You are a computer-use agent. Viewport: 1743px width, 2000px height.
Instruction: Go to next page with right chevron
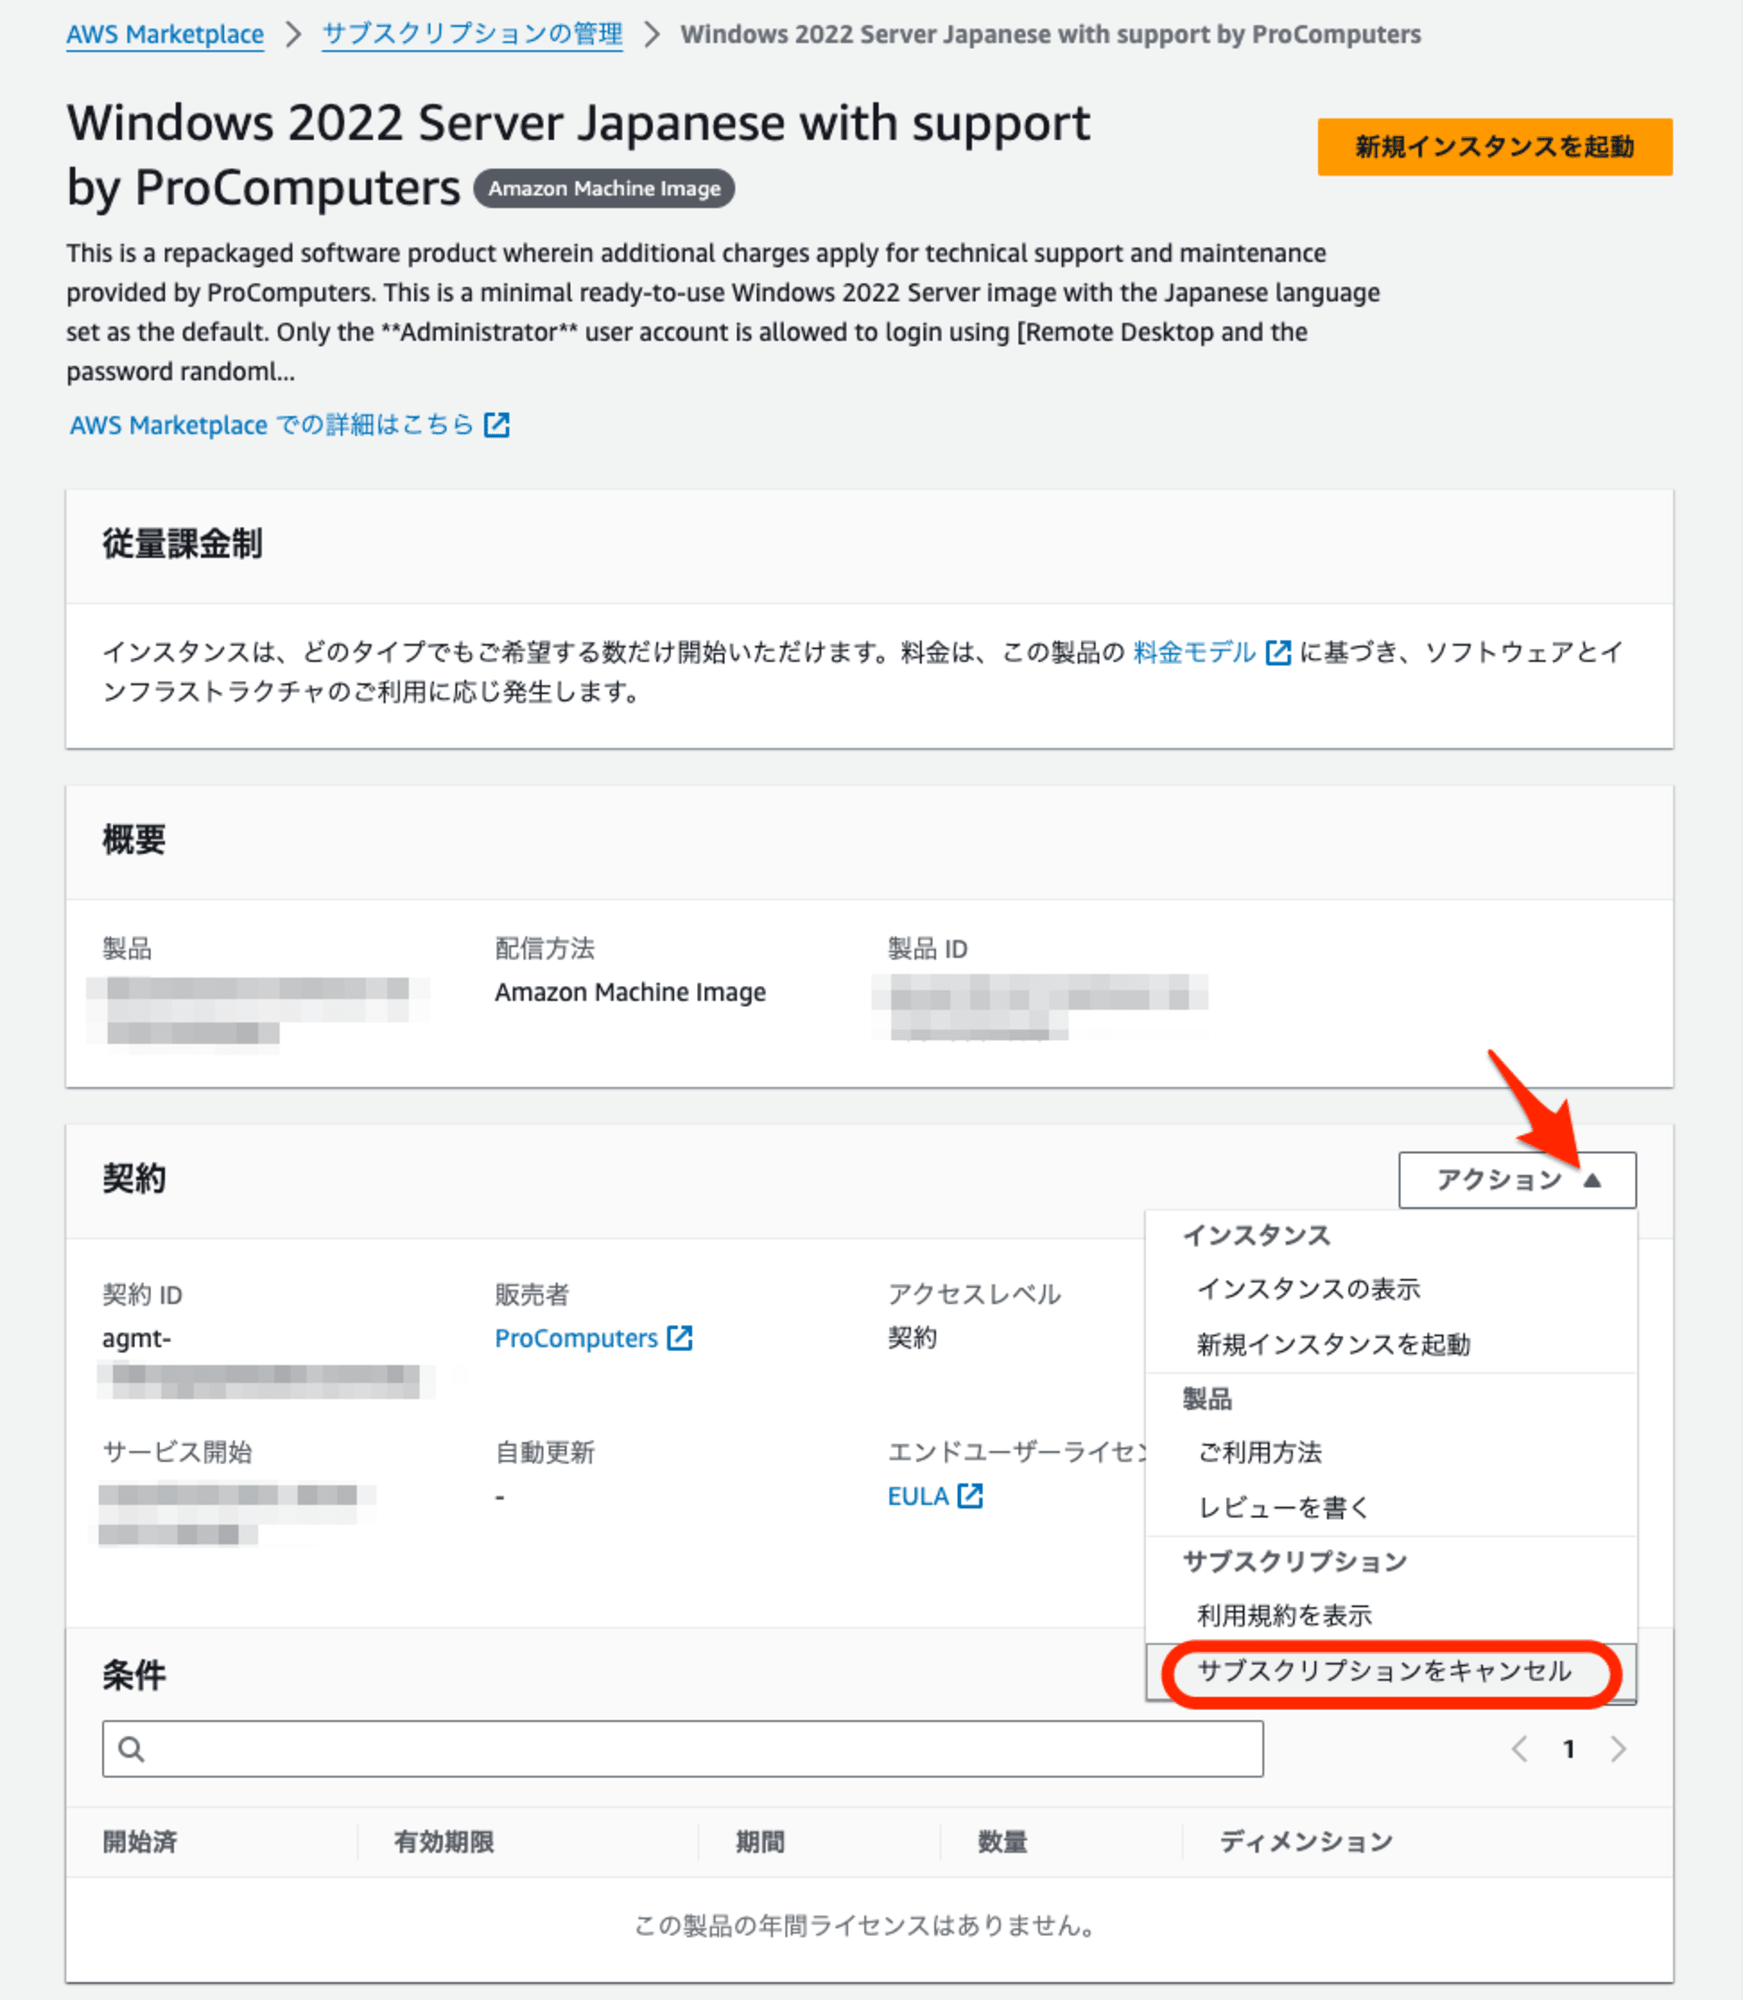[1619, 1749]
